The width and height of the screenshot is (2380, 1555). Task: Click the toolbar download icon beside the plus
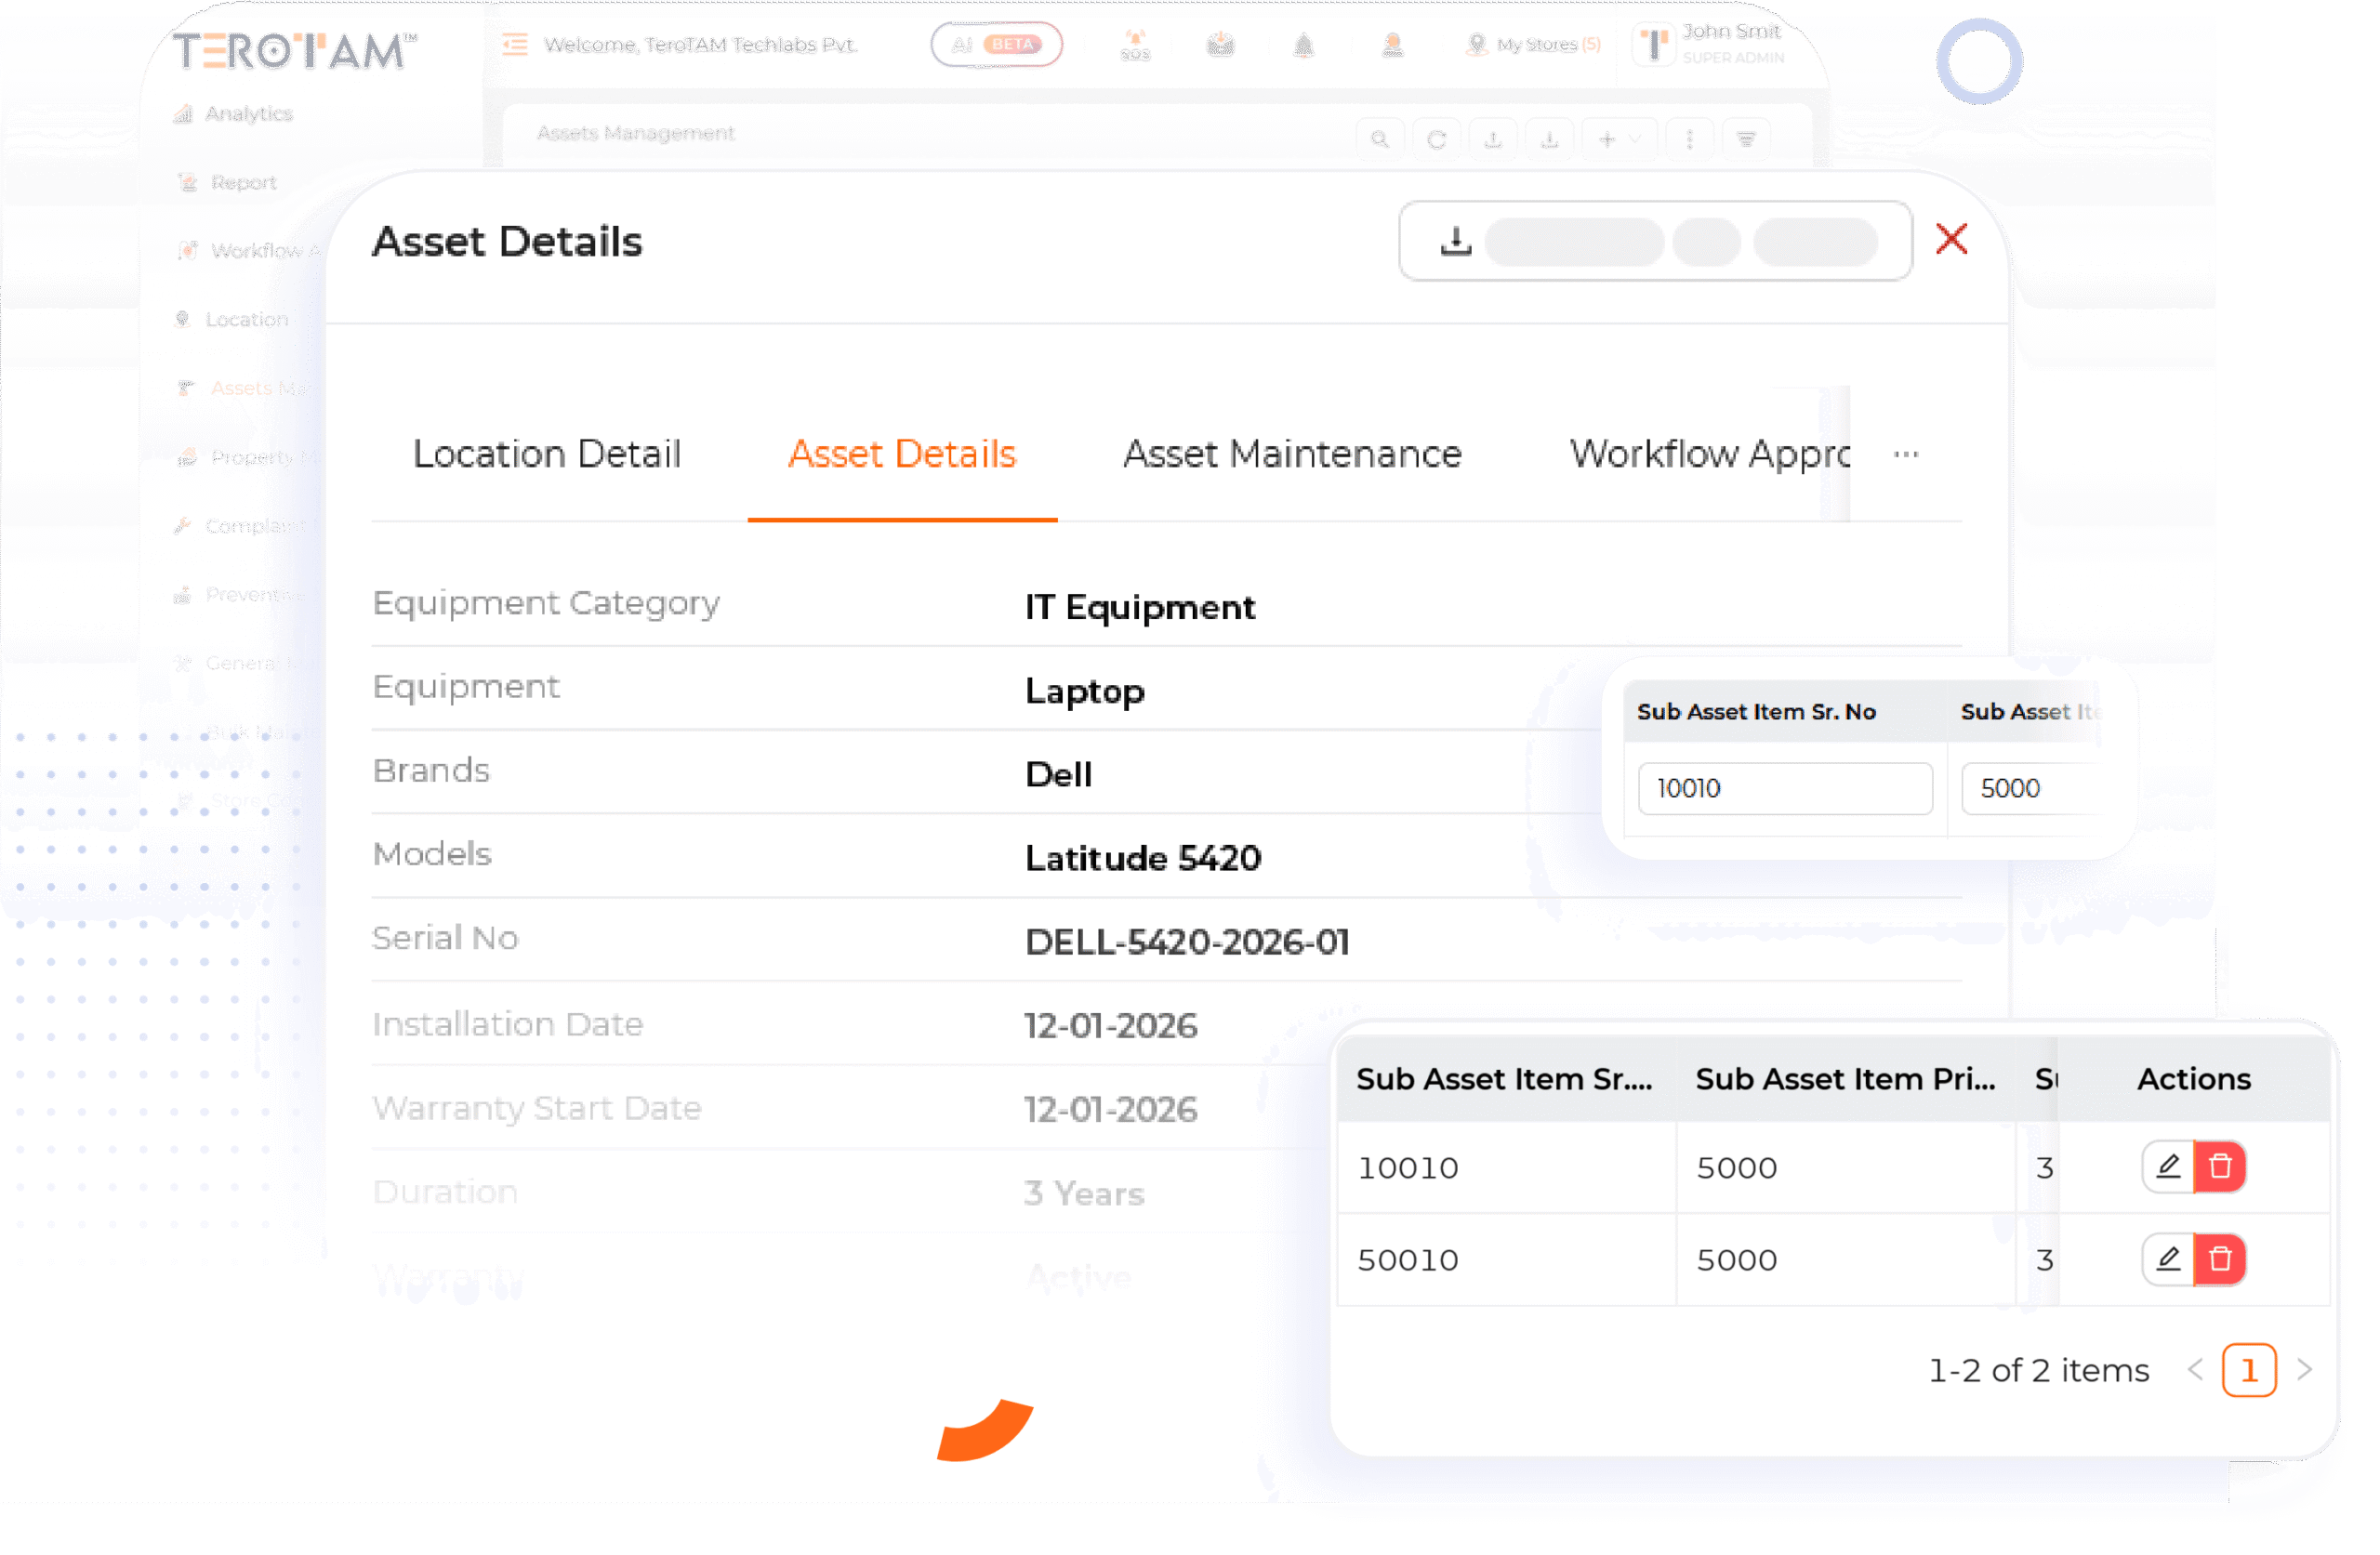coord(1549,139)
